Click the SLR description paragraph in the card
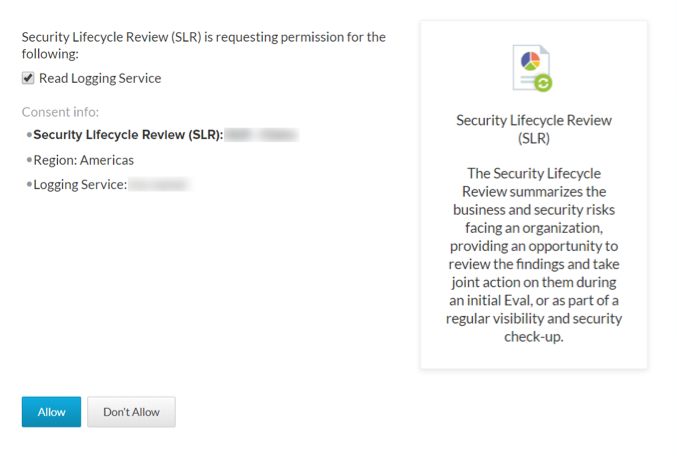 pos(533,254)
